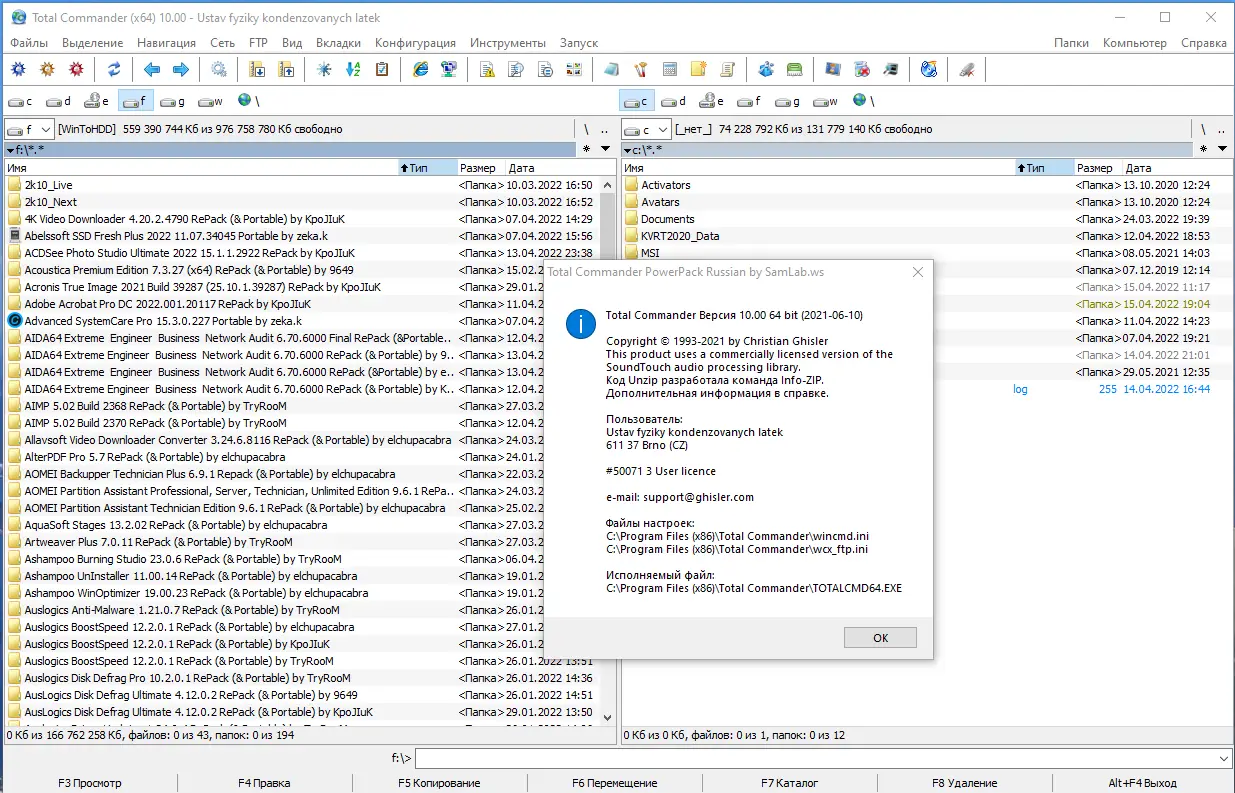The width and height of the screenshot is (1235, 793).
Task: Open left panel favorites asterisk menu
Action: (586, 149)
